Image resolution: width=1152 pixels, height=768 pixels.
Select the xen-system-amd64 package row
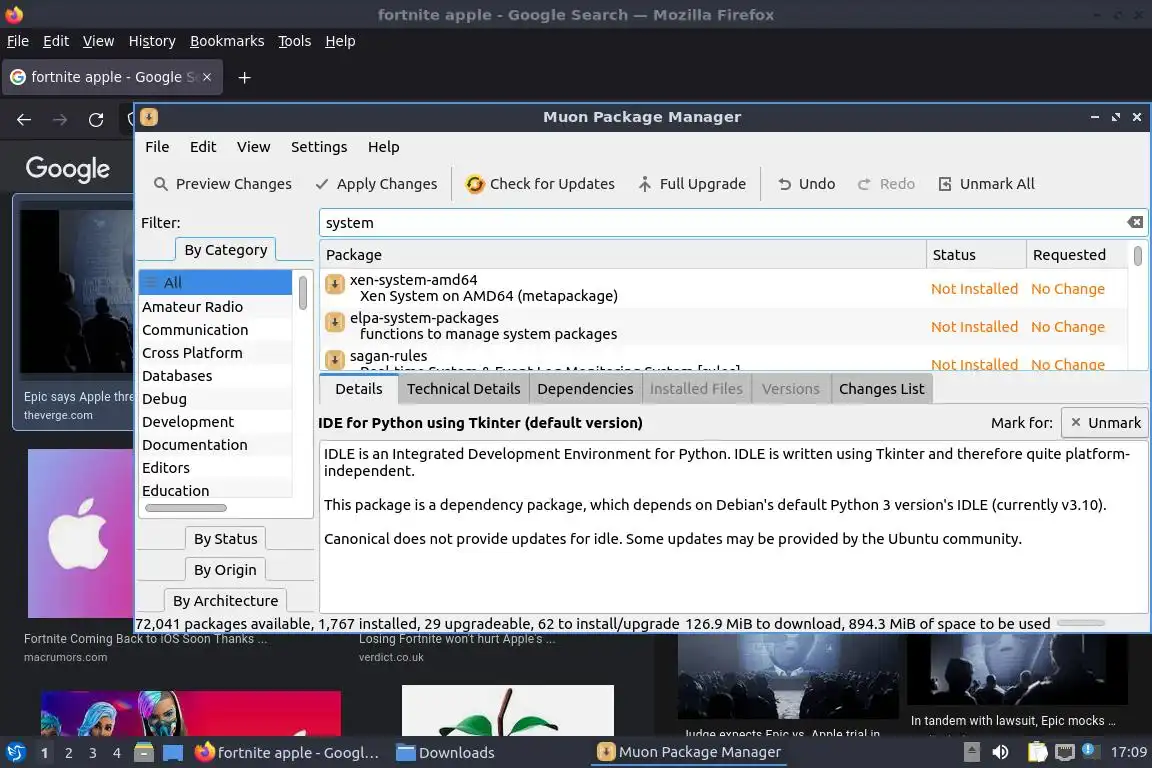(724, 288)
